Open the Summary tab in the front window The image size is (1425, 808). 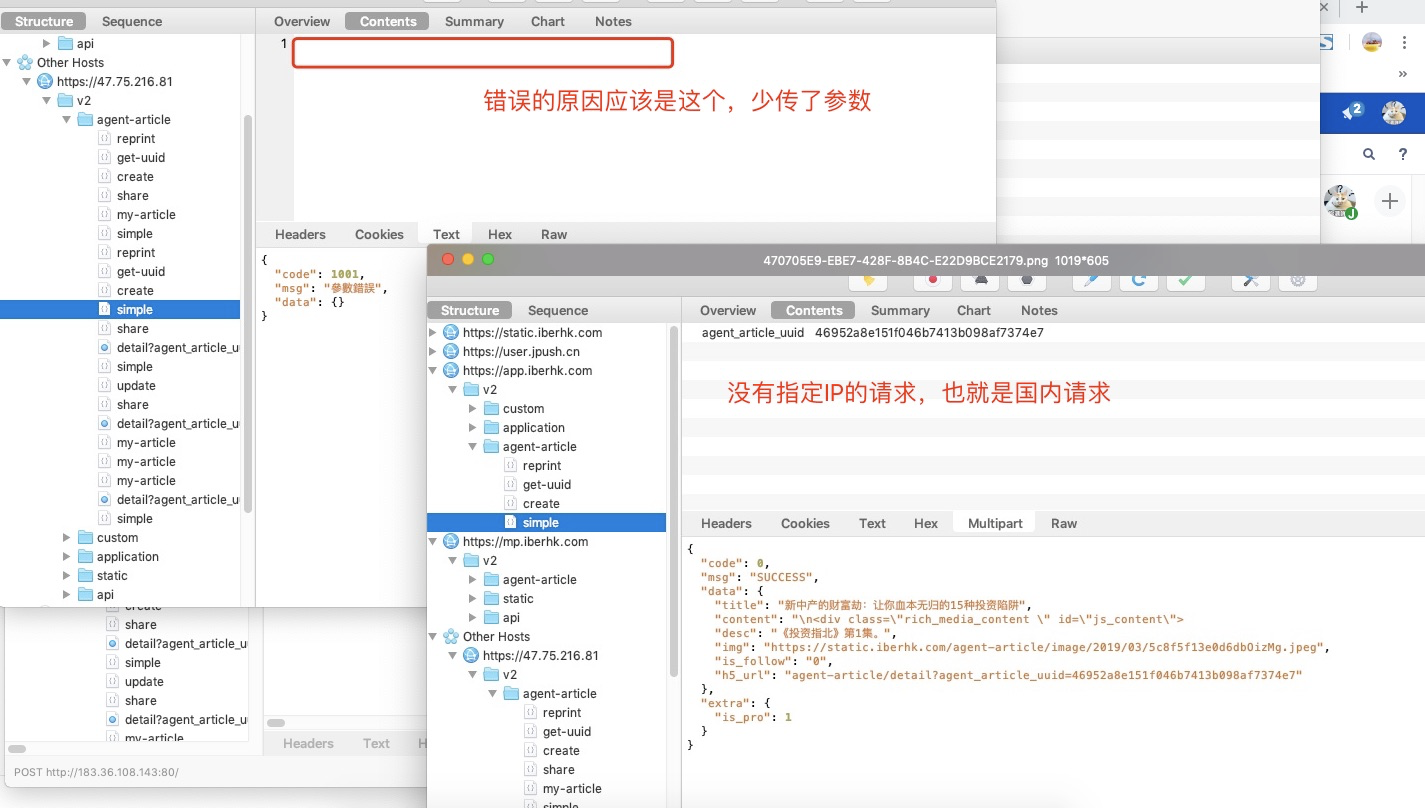900,310
